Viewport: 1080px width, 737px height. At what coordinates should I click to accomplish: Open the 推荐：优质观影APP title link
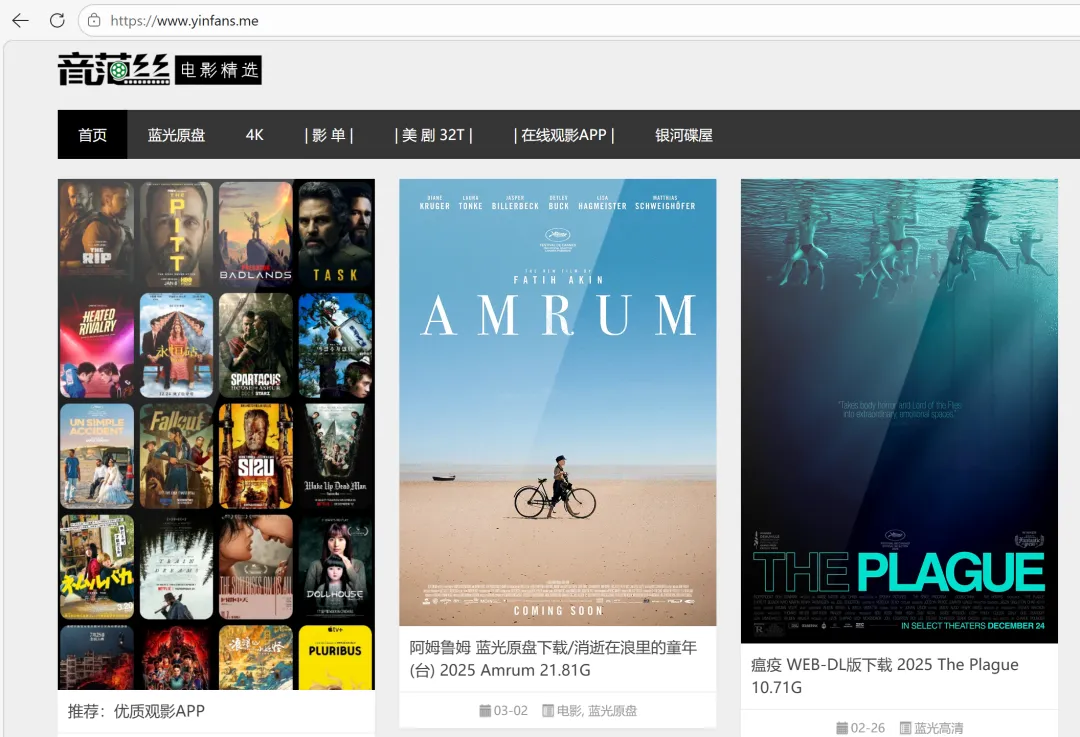136,711
